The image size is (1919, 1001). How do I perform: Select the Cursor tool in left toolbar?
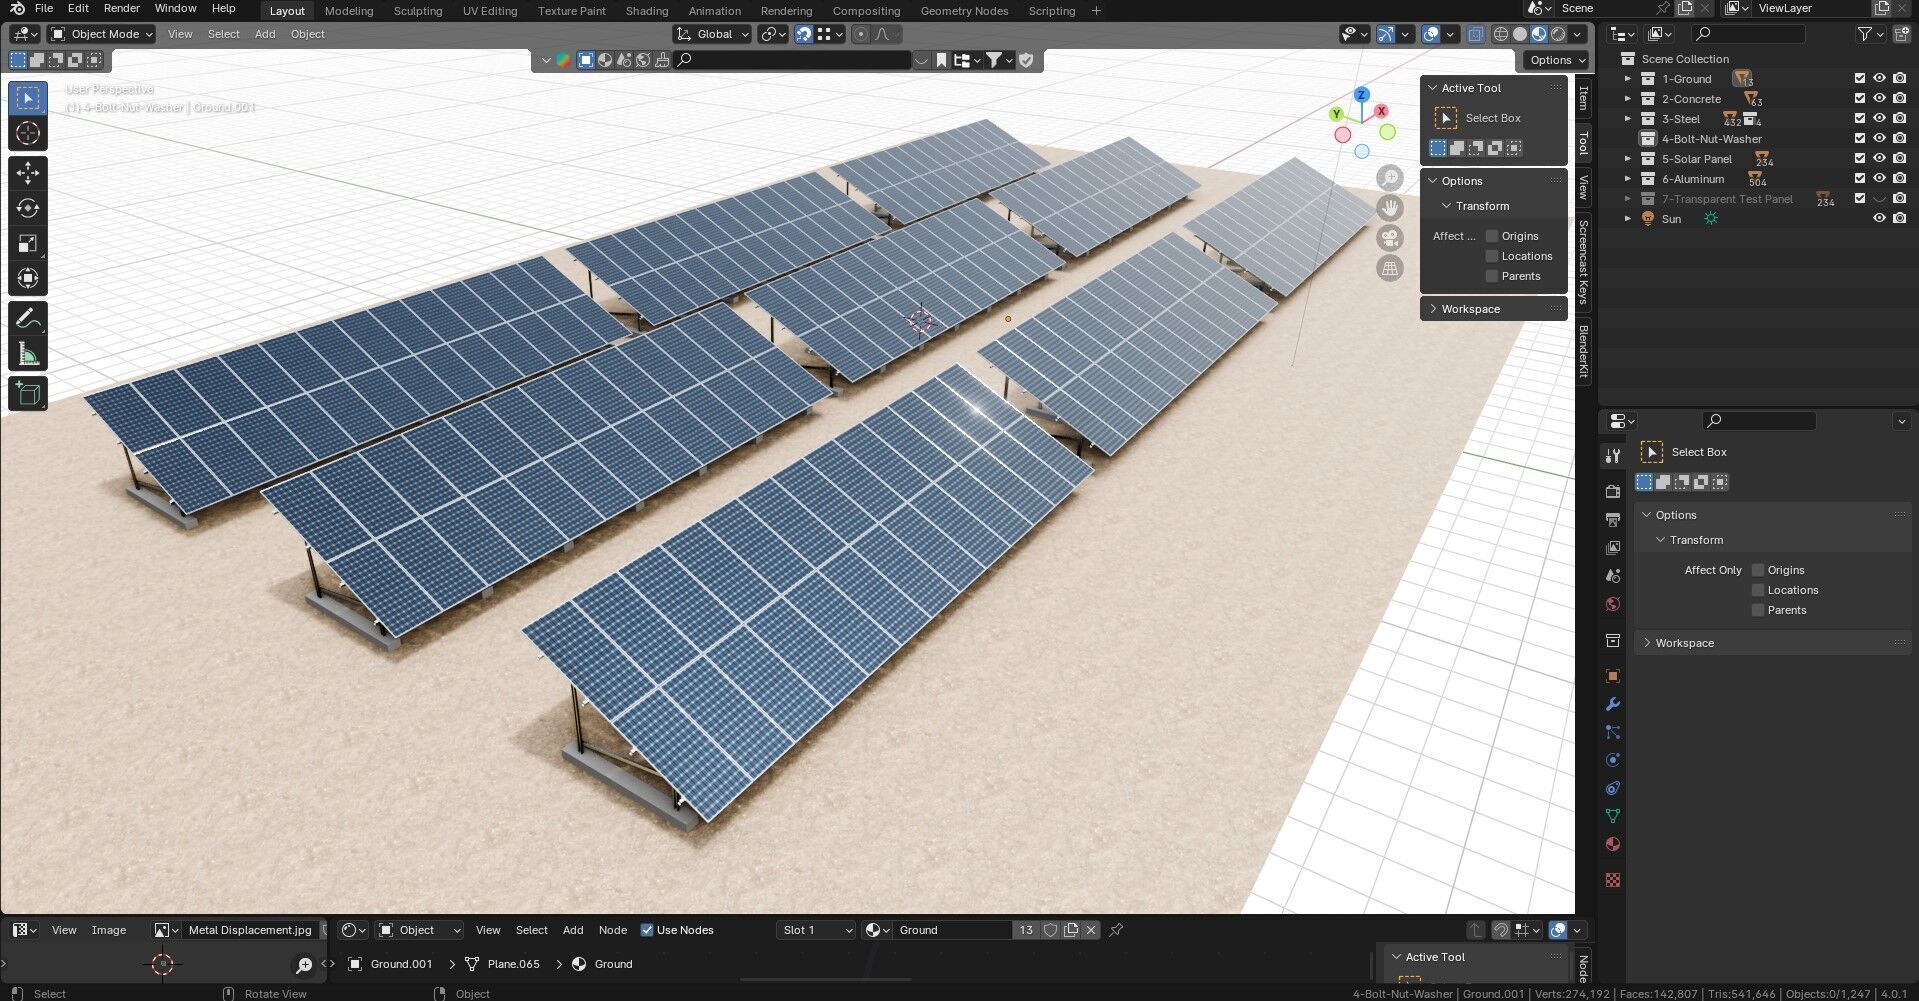click(28, 133)
